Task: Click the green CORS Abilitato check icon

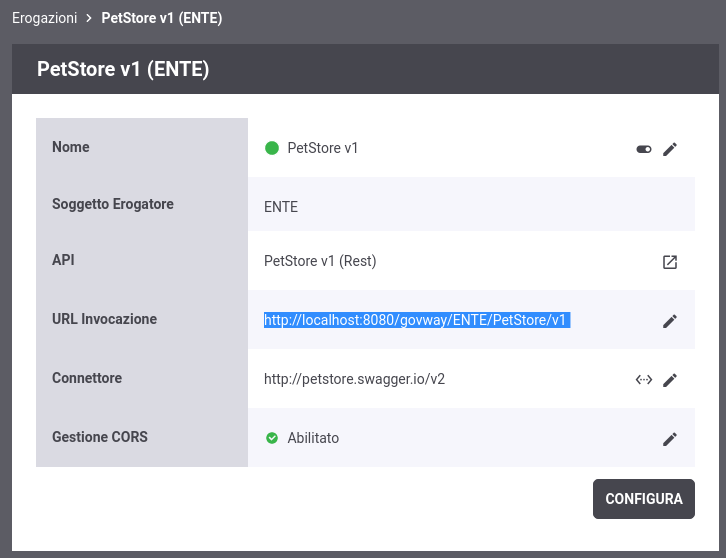Action: (272, 438)
